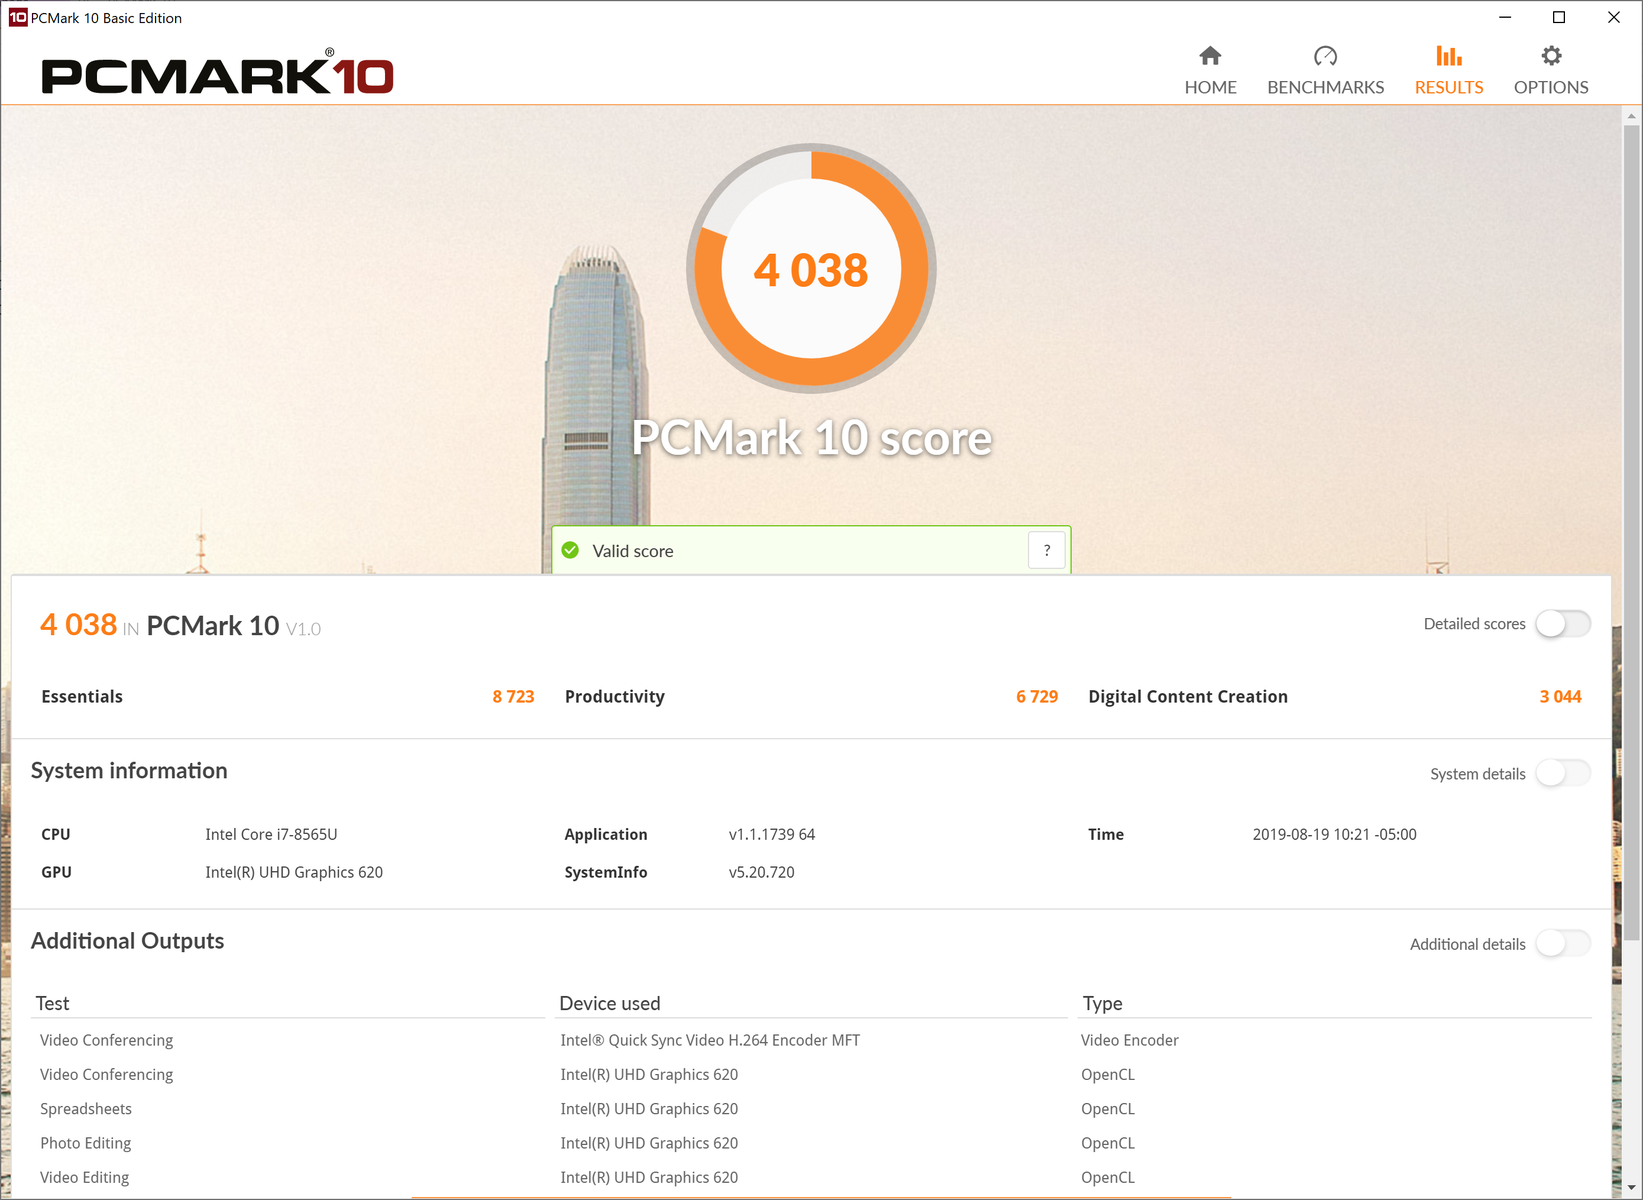
Task: Click the GPU value in System information
Action: [294, 872]
